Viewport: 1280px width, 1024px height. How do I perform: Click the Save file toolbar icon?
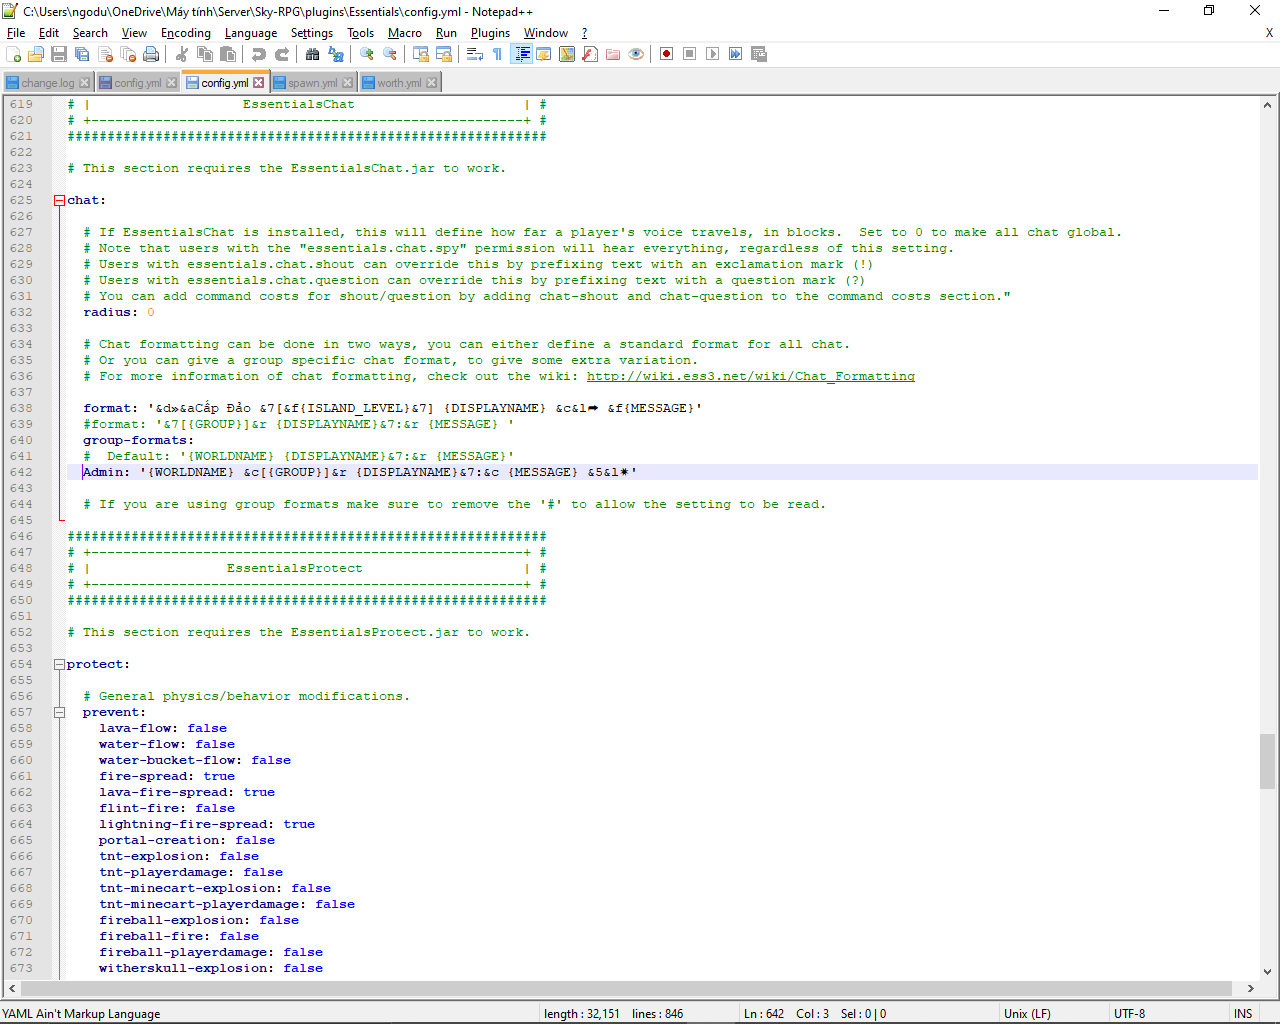(x=59, y=54)
